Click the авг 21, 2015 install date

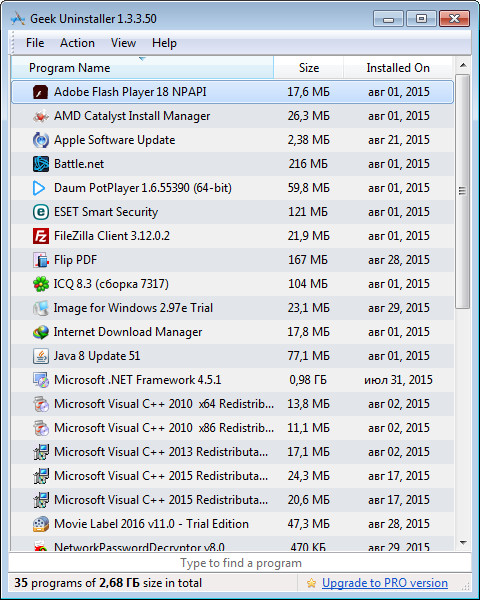(399, 140)
